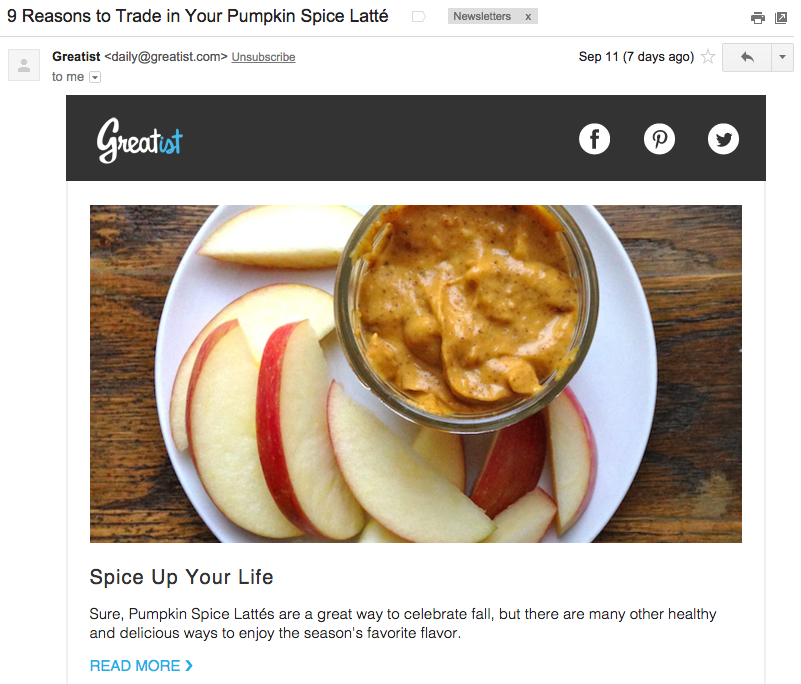Image resolution: width=801 pixels, height=684 pixels.
Task: Click the reply arrow button
Action: click(x=747, y=57)
